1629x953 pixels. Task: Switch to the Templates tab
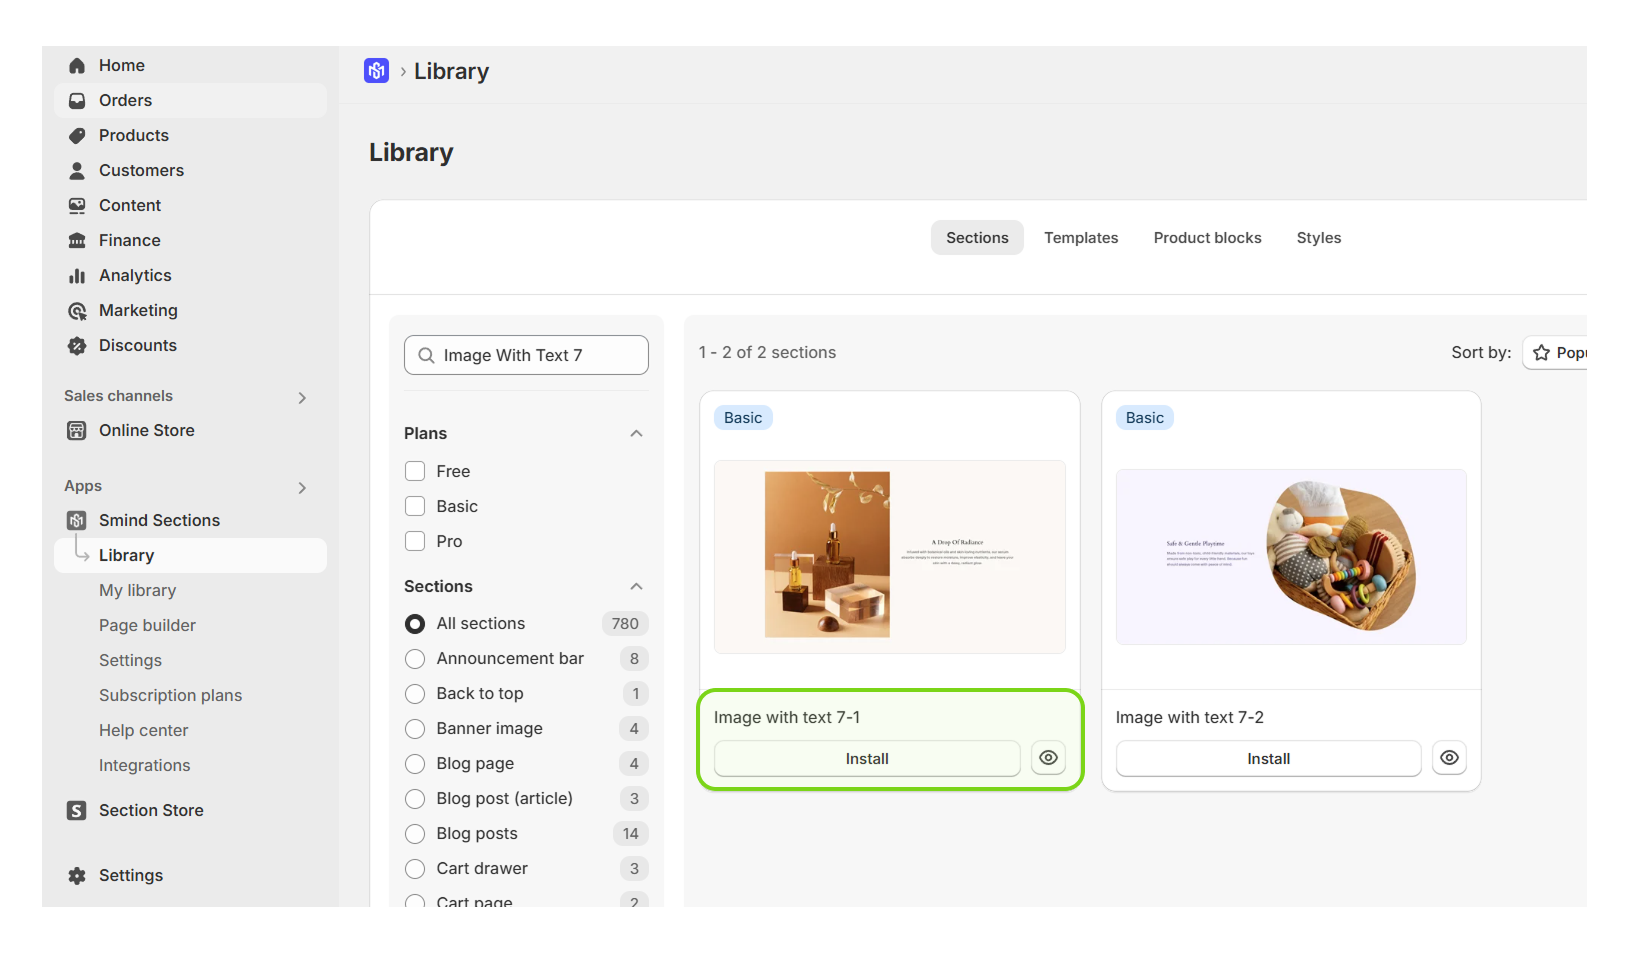click(x=1081, y=238)
